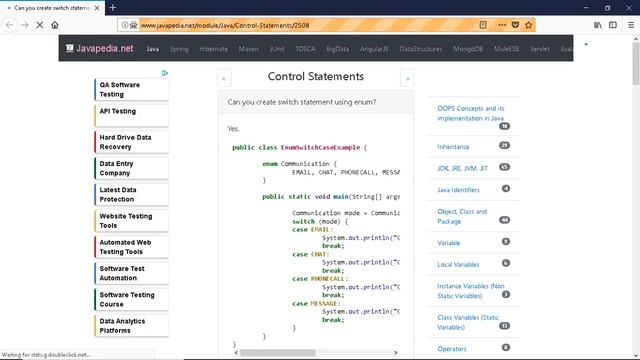
Task: Open the Software Testing Course ad
Action: (x=131, y=300)
